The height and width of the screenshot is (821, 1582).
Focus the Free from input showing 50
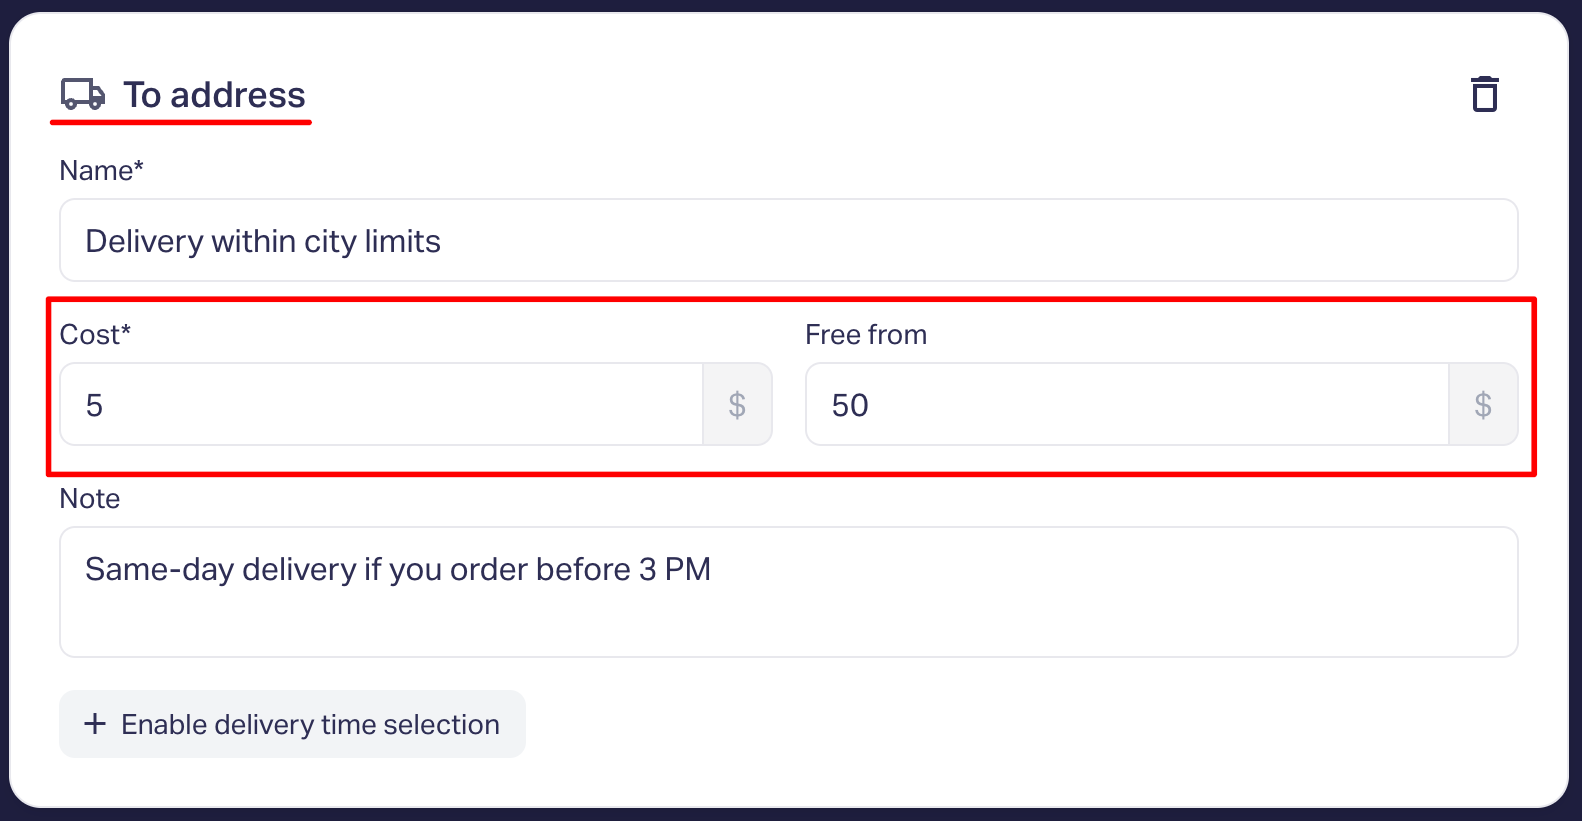coord(1128,404)
